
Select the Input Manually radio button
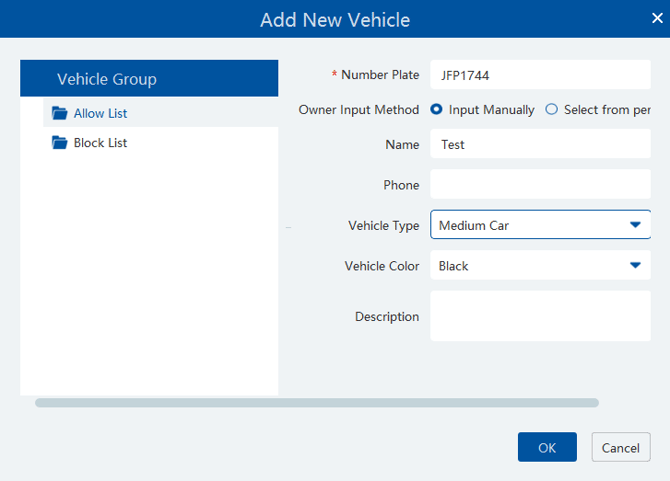[436, 110]
